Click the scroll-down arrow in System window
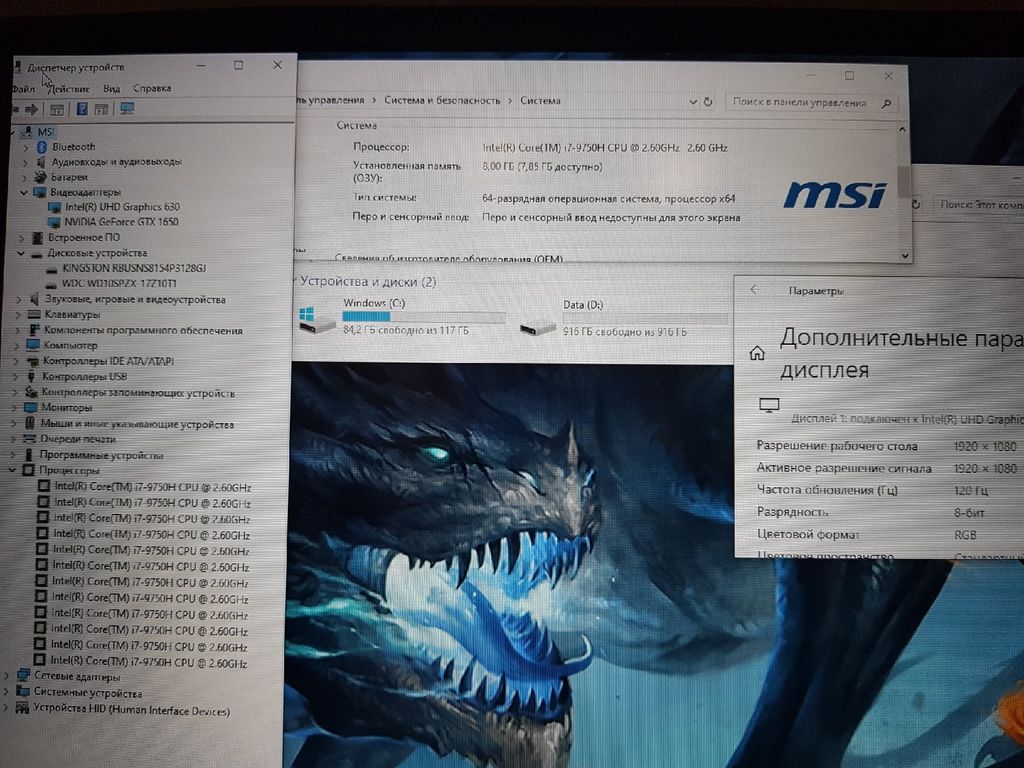Screen dimensions: 1024x768 point(905,255)
